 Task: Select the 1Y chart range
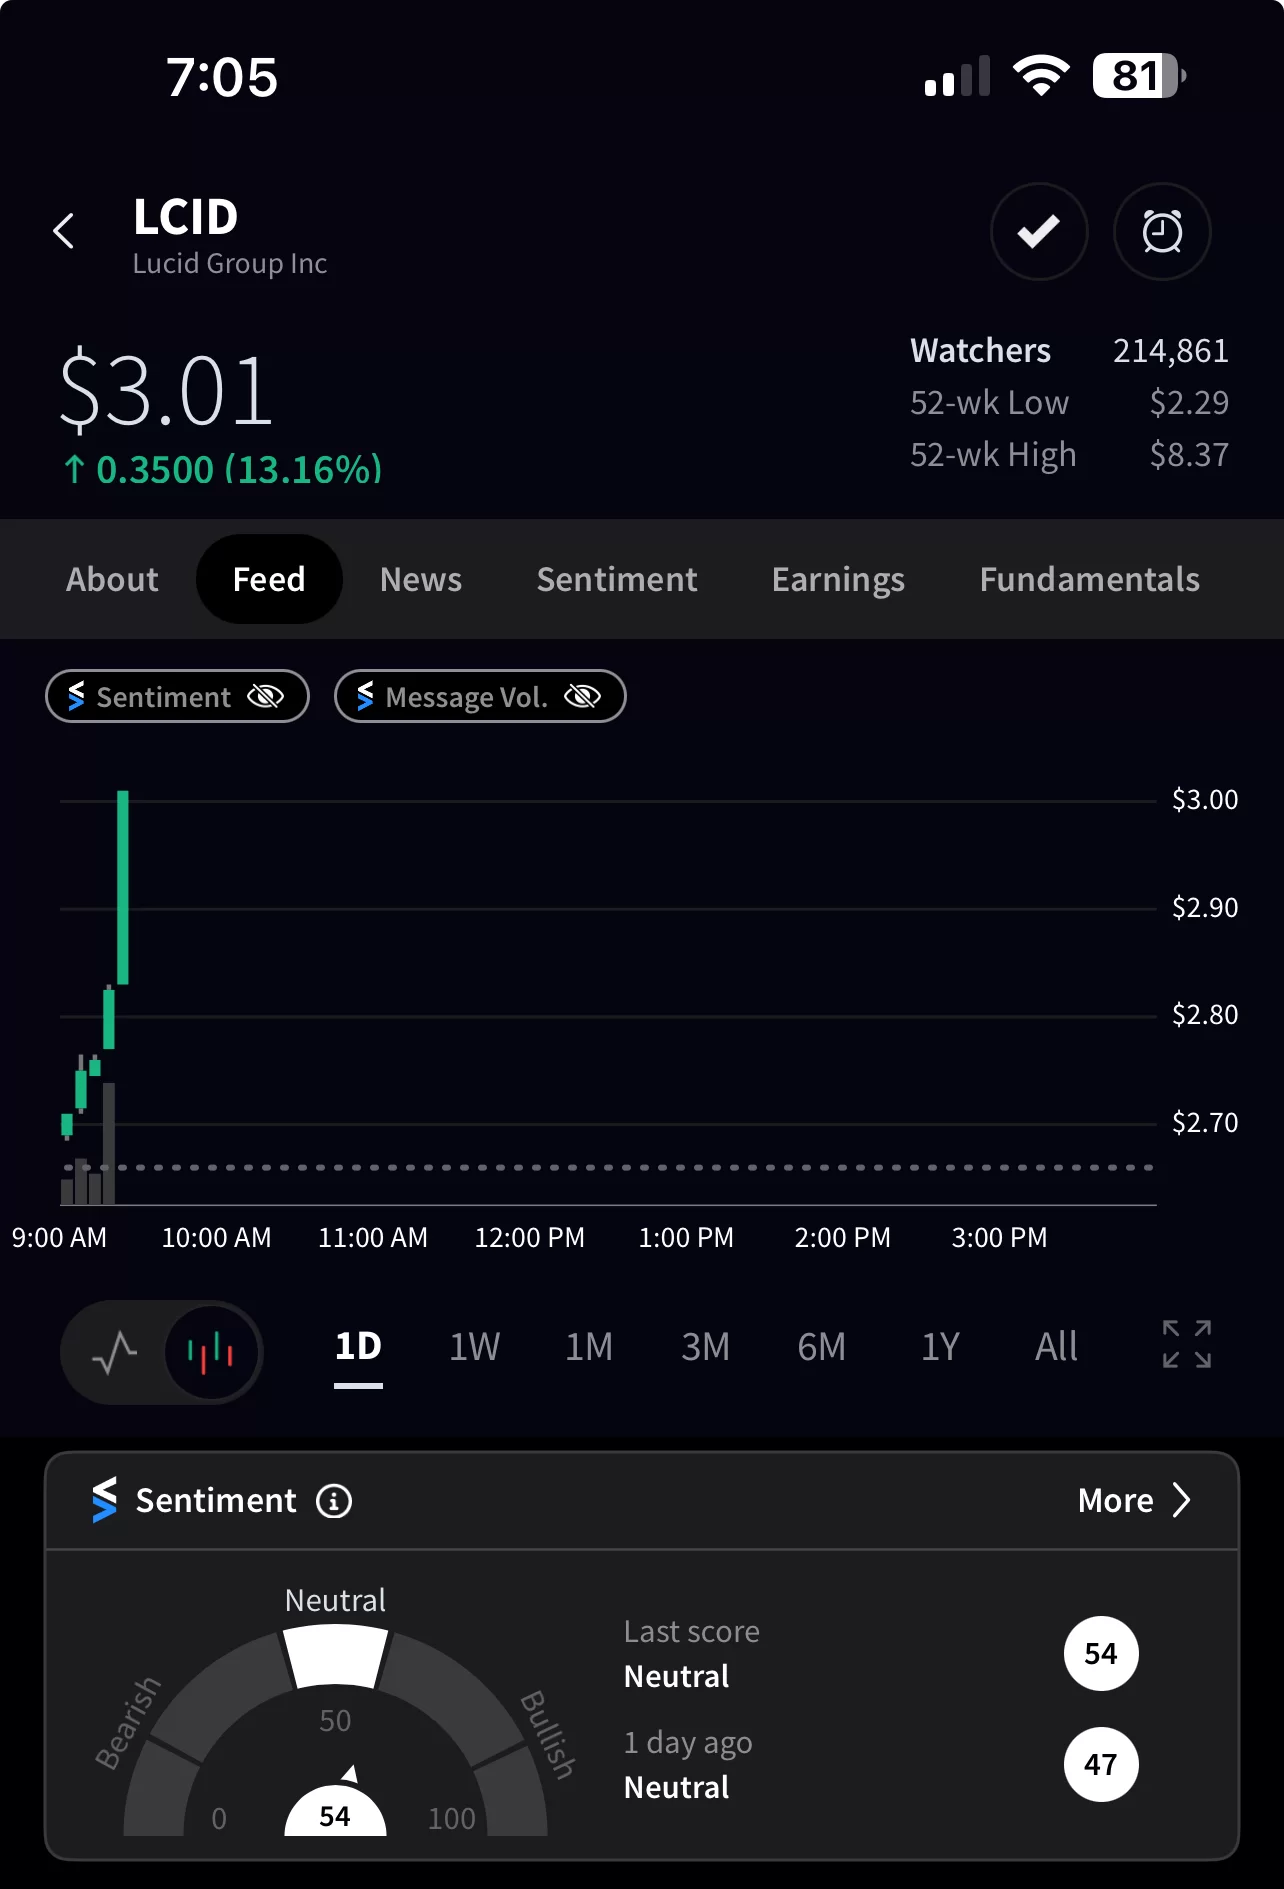(940, 1347)
